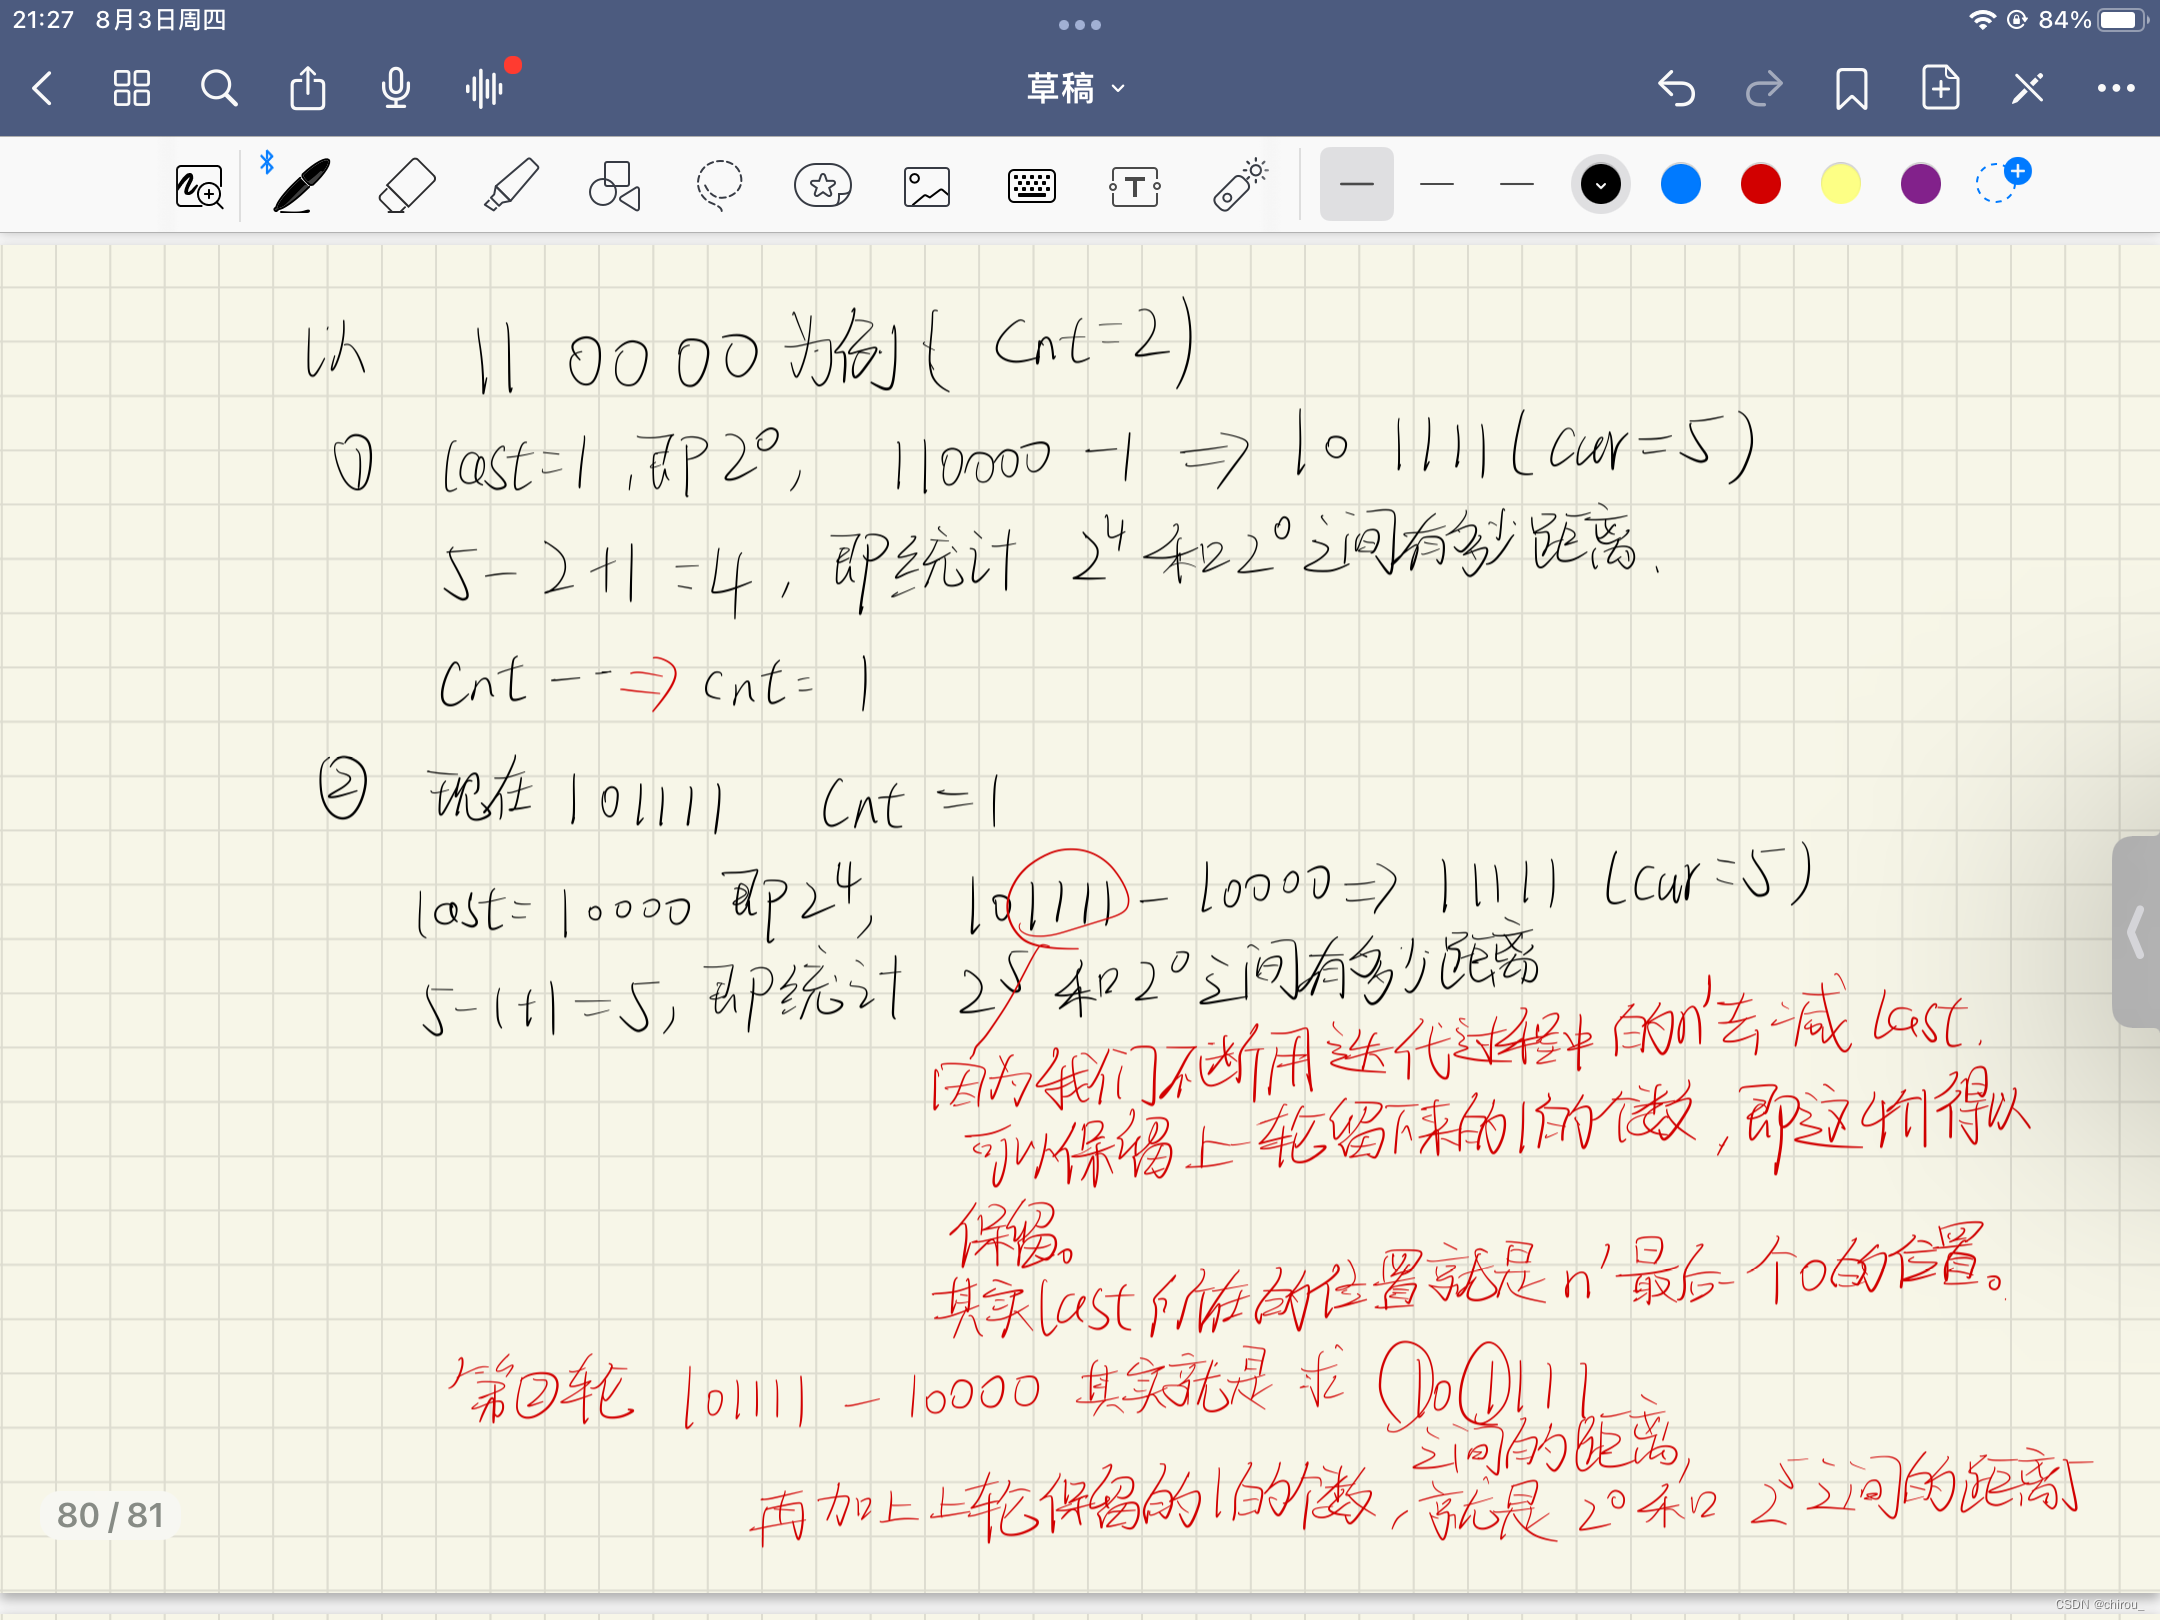Open the stickers element tool
The height and width of the screenshot is (1620, 2160).
[x=822, y=185]
